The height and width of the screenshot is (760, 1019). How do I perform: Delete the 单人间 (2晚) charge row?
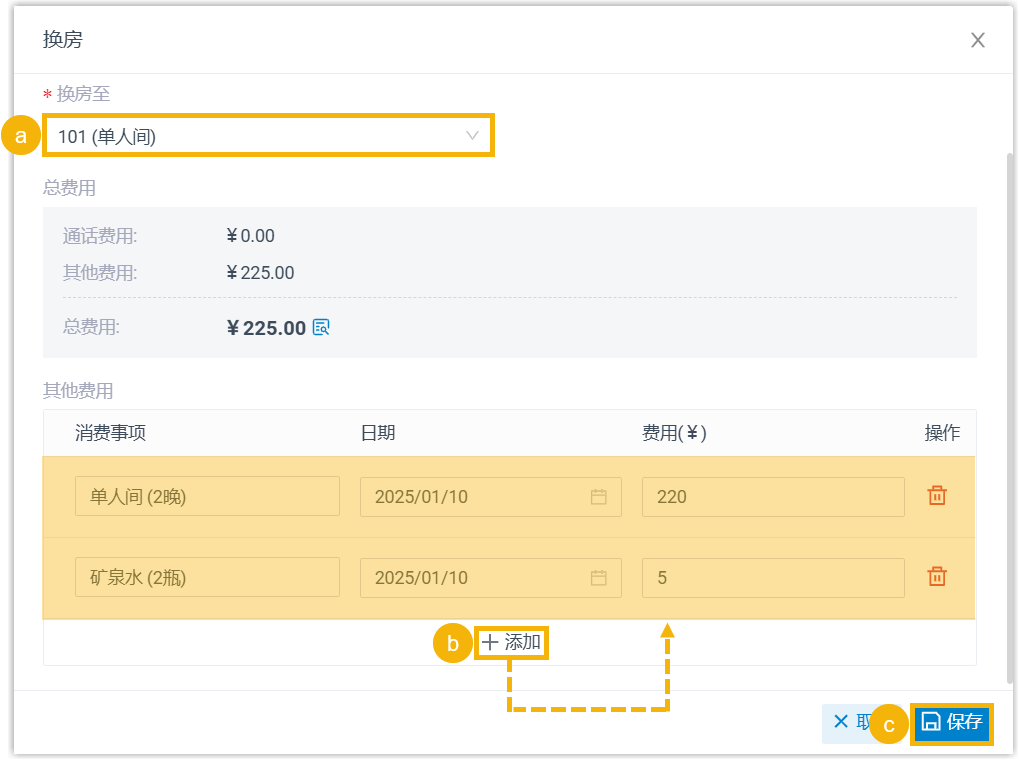(x=937, y=496)
